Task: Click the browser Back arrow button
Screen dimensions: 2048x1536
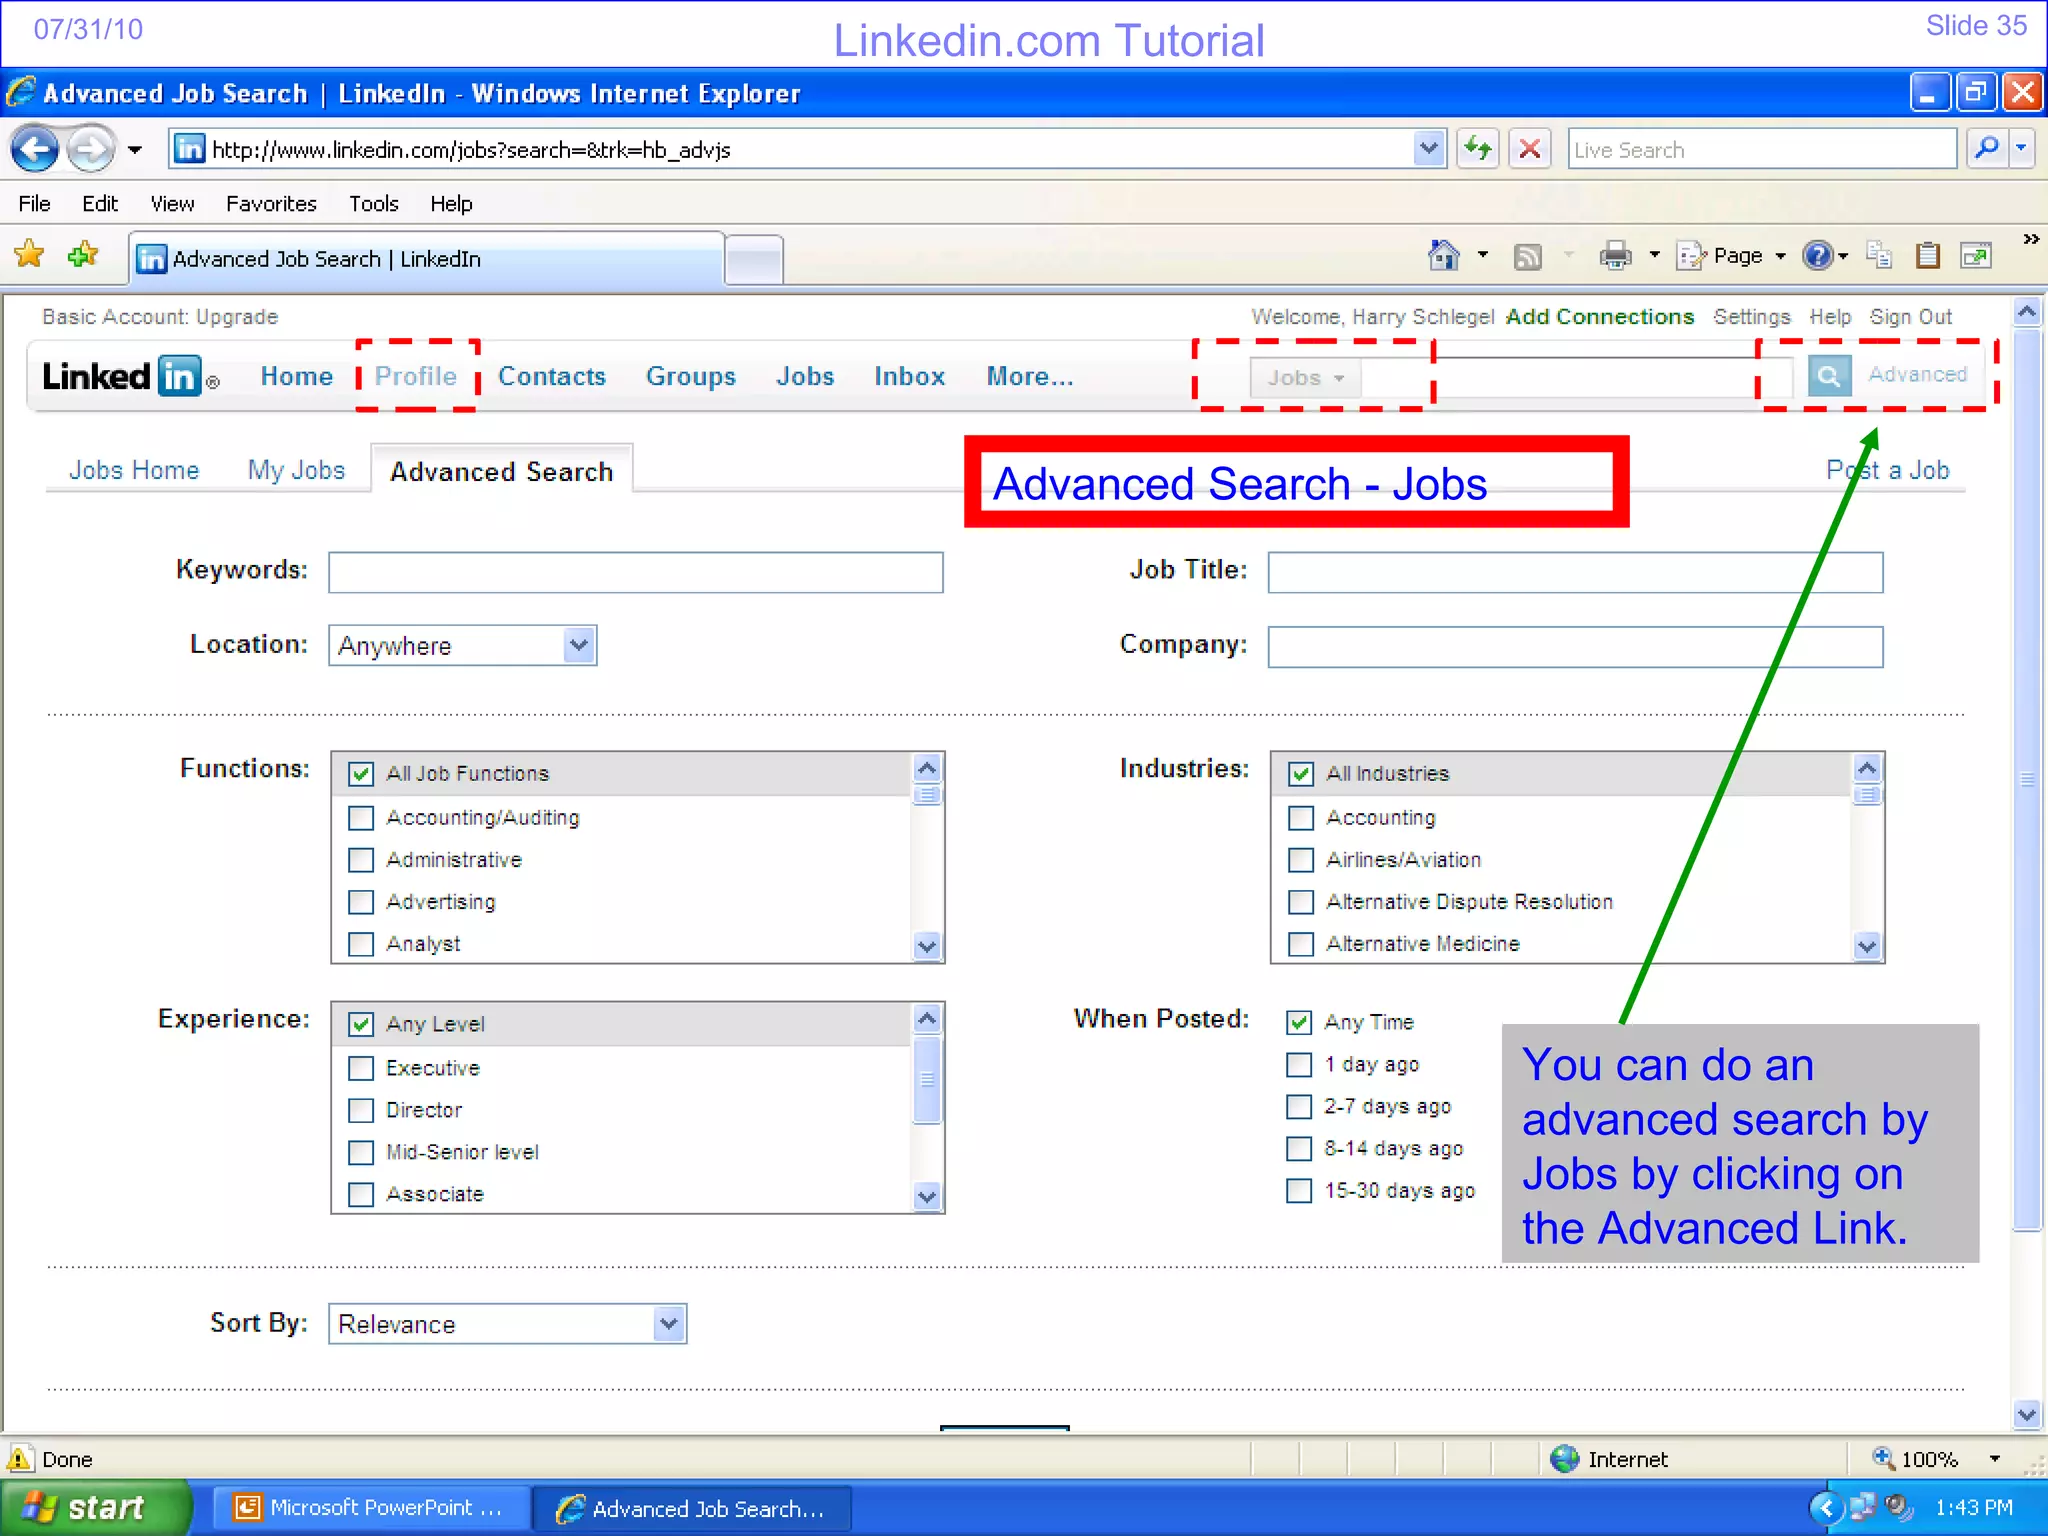Action: point(36,150)
